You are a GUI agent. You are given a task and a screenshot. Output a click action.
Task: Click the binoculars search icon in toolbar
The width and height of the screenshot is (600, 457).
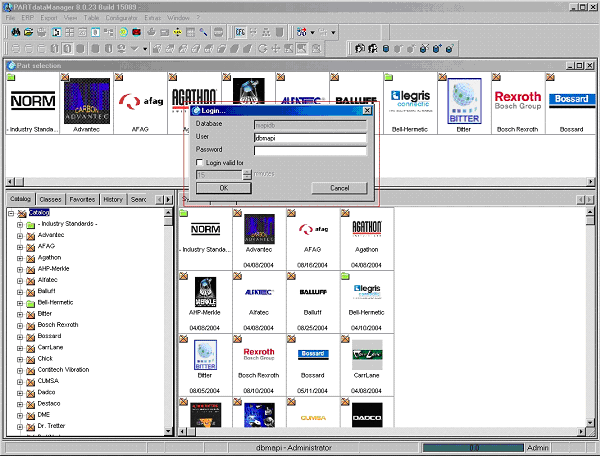15,32
